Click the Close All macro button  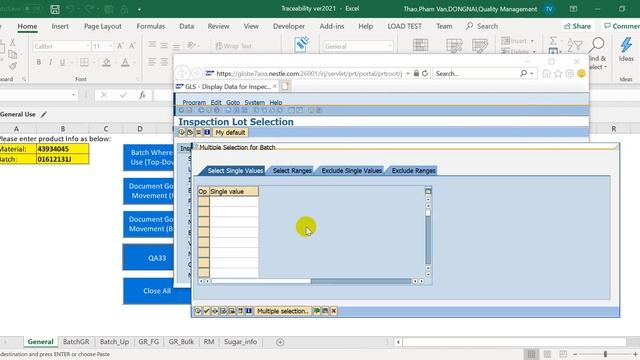pos(157,291)
